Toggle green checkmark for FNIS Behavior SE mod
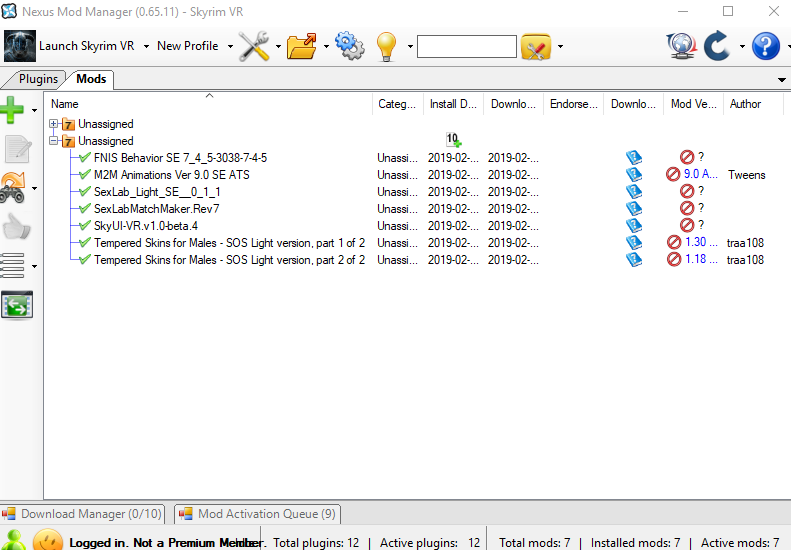The image size is (791, 550). coord(85,157)
